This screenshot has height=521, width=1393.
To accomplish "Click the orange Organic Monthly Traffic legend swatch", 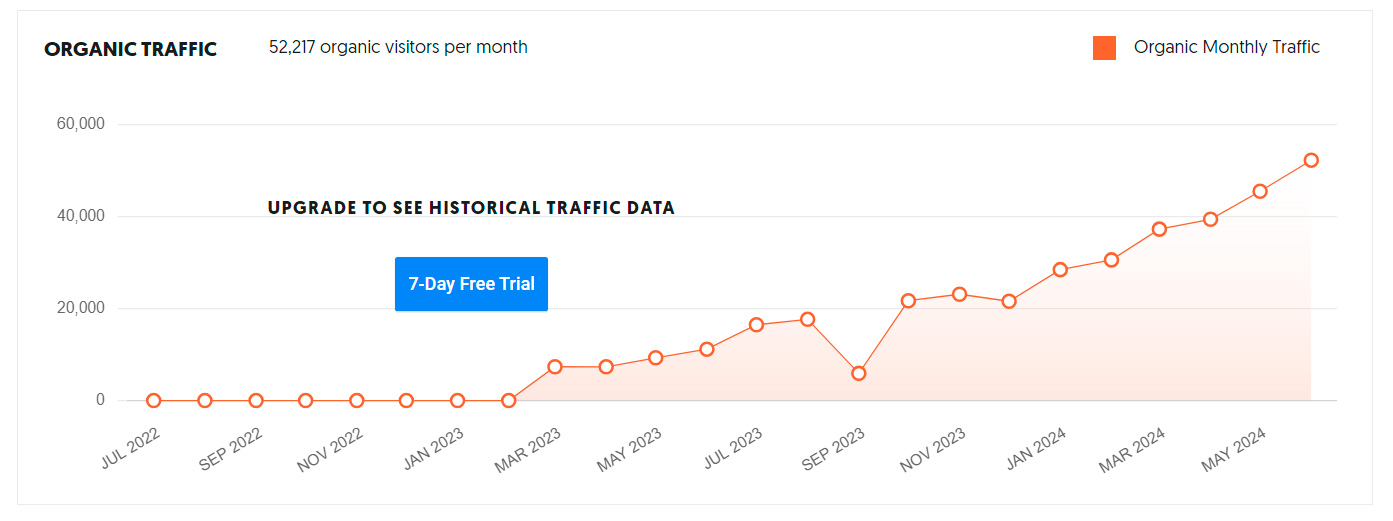I will 1104,47.
